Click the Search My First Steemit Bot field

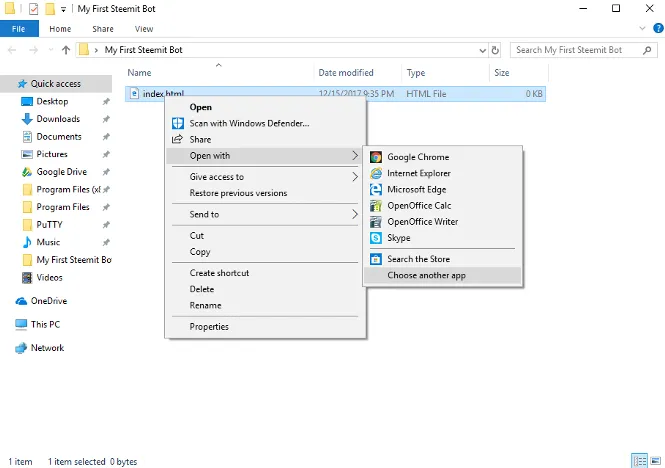tap(575, 50)
